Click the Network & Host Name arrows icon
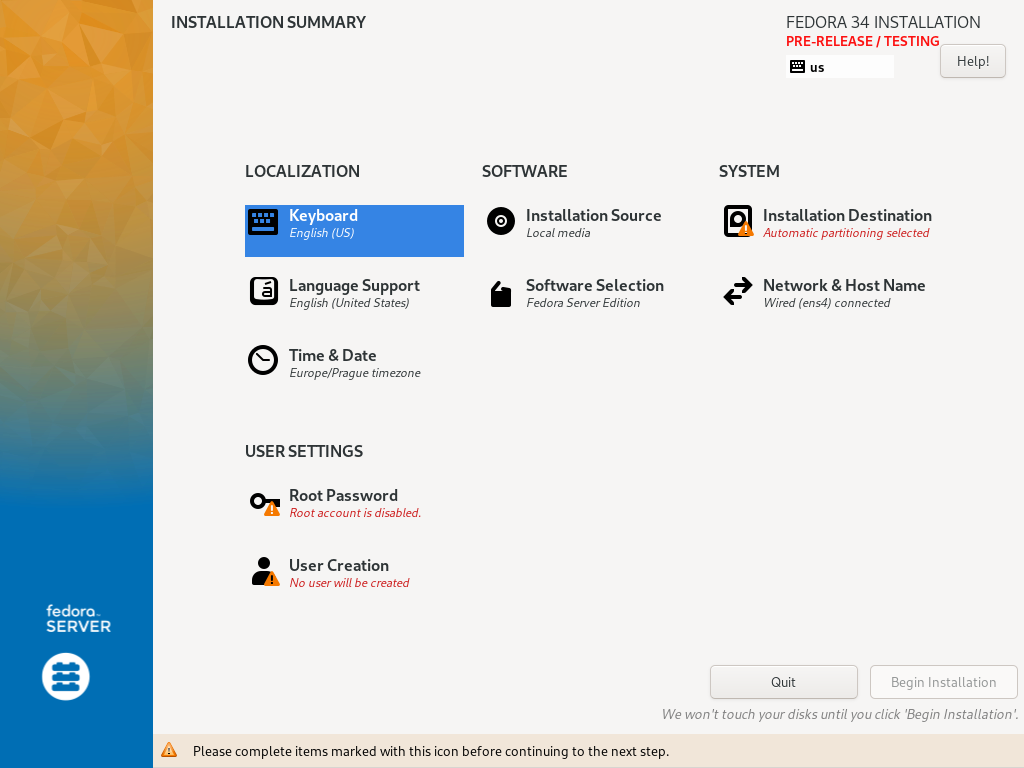 (738, 291)
